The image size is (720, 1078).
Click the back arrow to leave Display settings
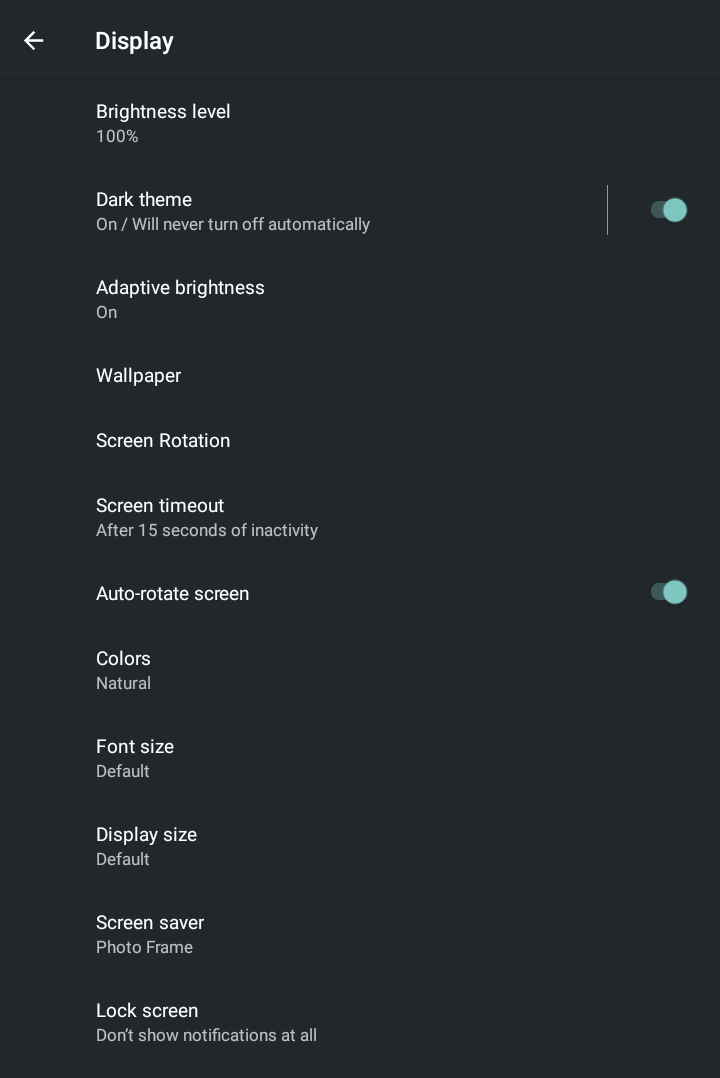[33, 40]
